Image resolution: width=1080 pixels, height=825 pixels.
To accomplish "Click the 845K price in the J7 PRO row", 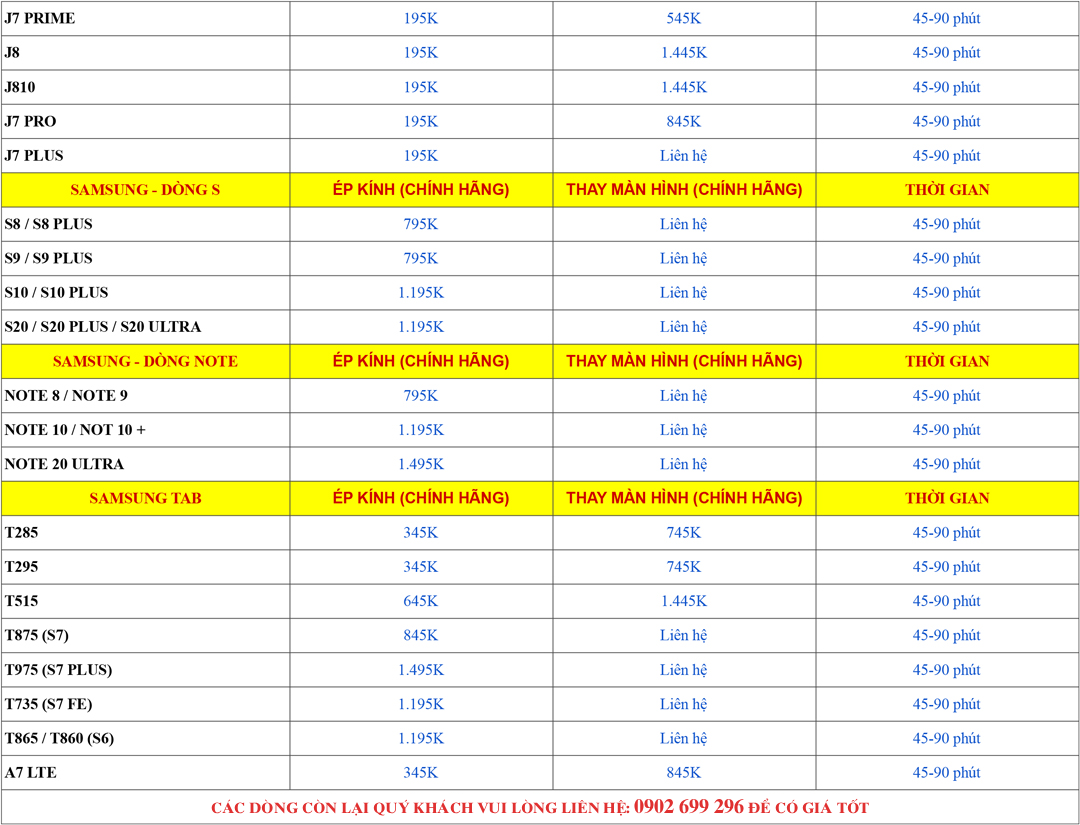I will coord(683,121).
